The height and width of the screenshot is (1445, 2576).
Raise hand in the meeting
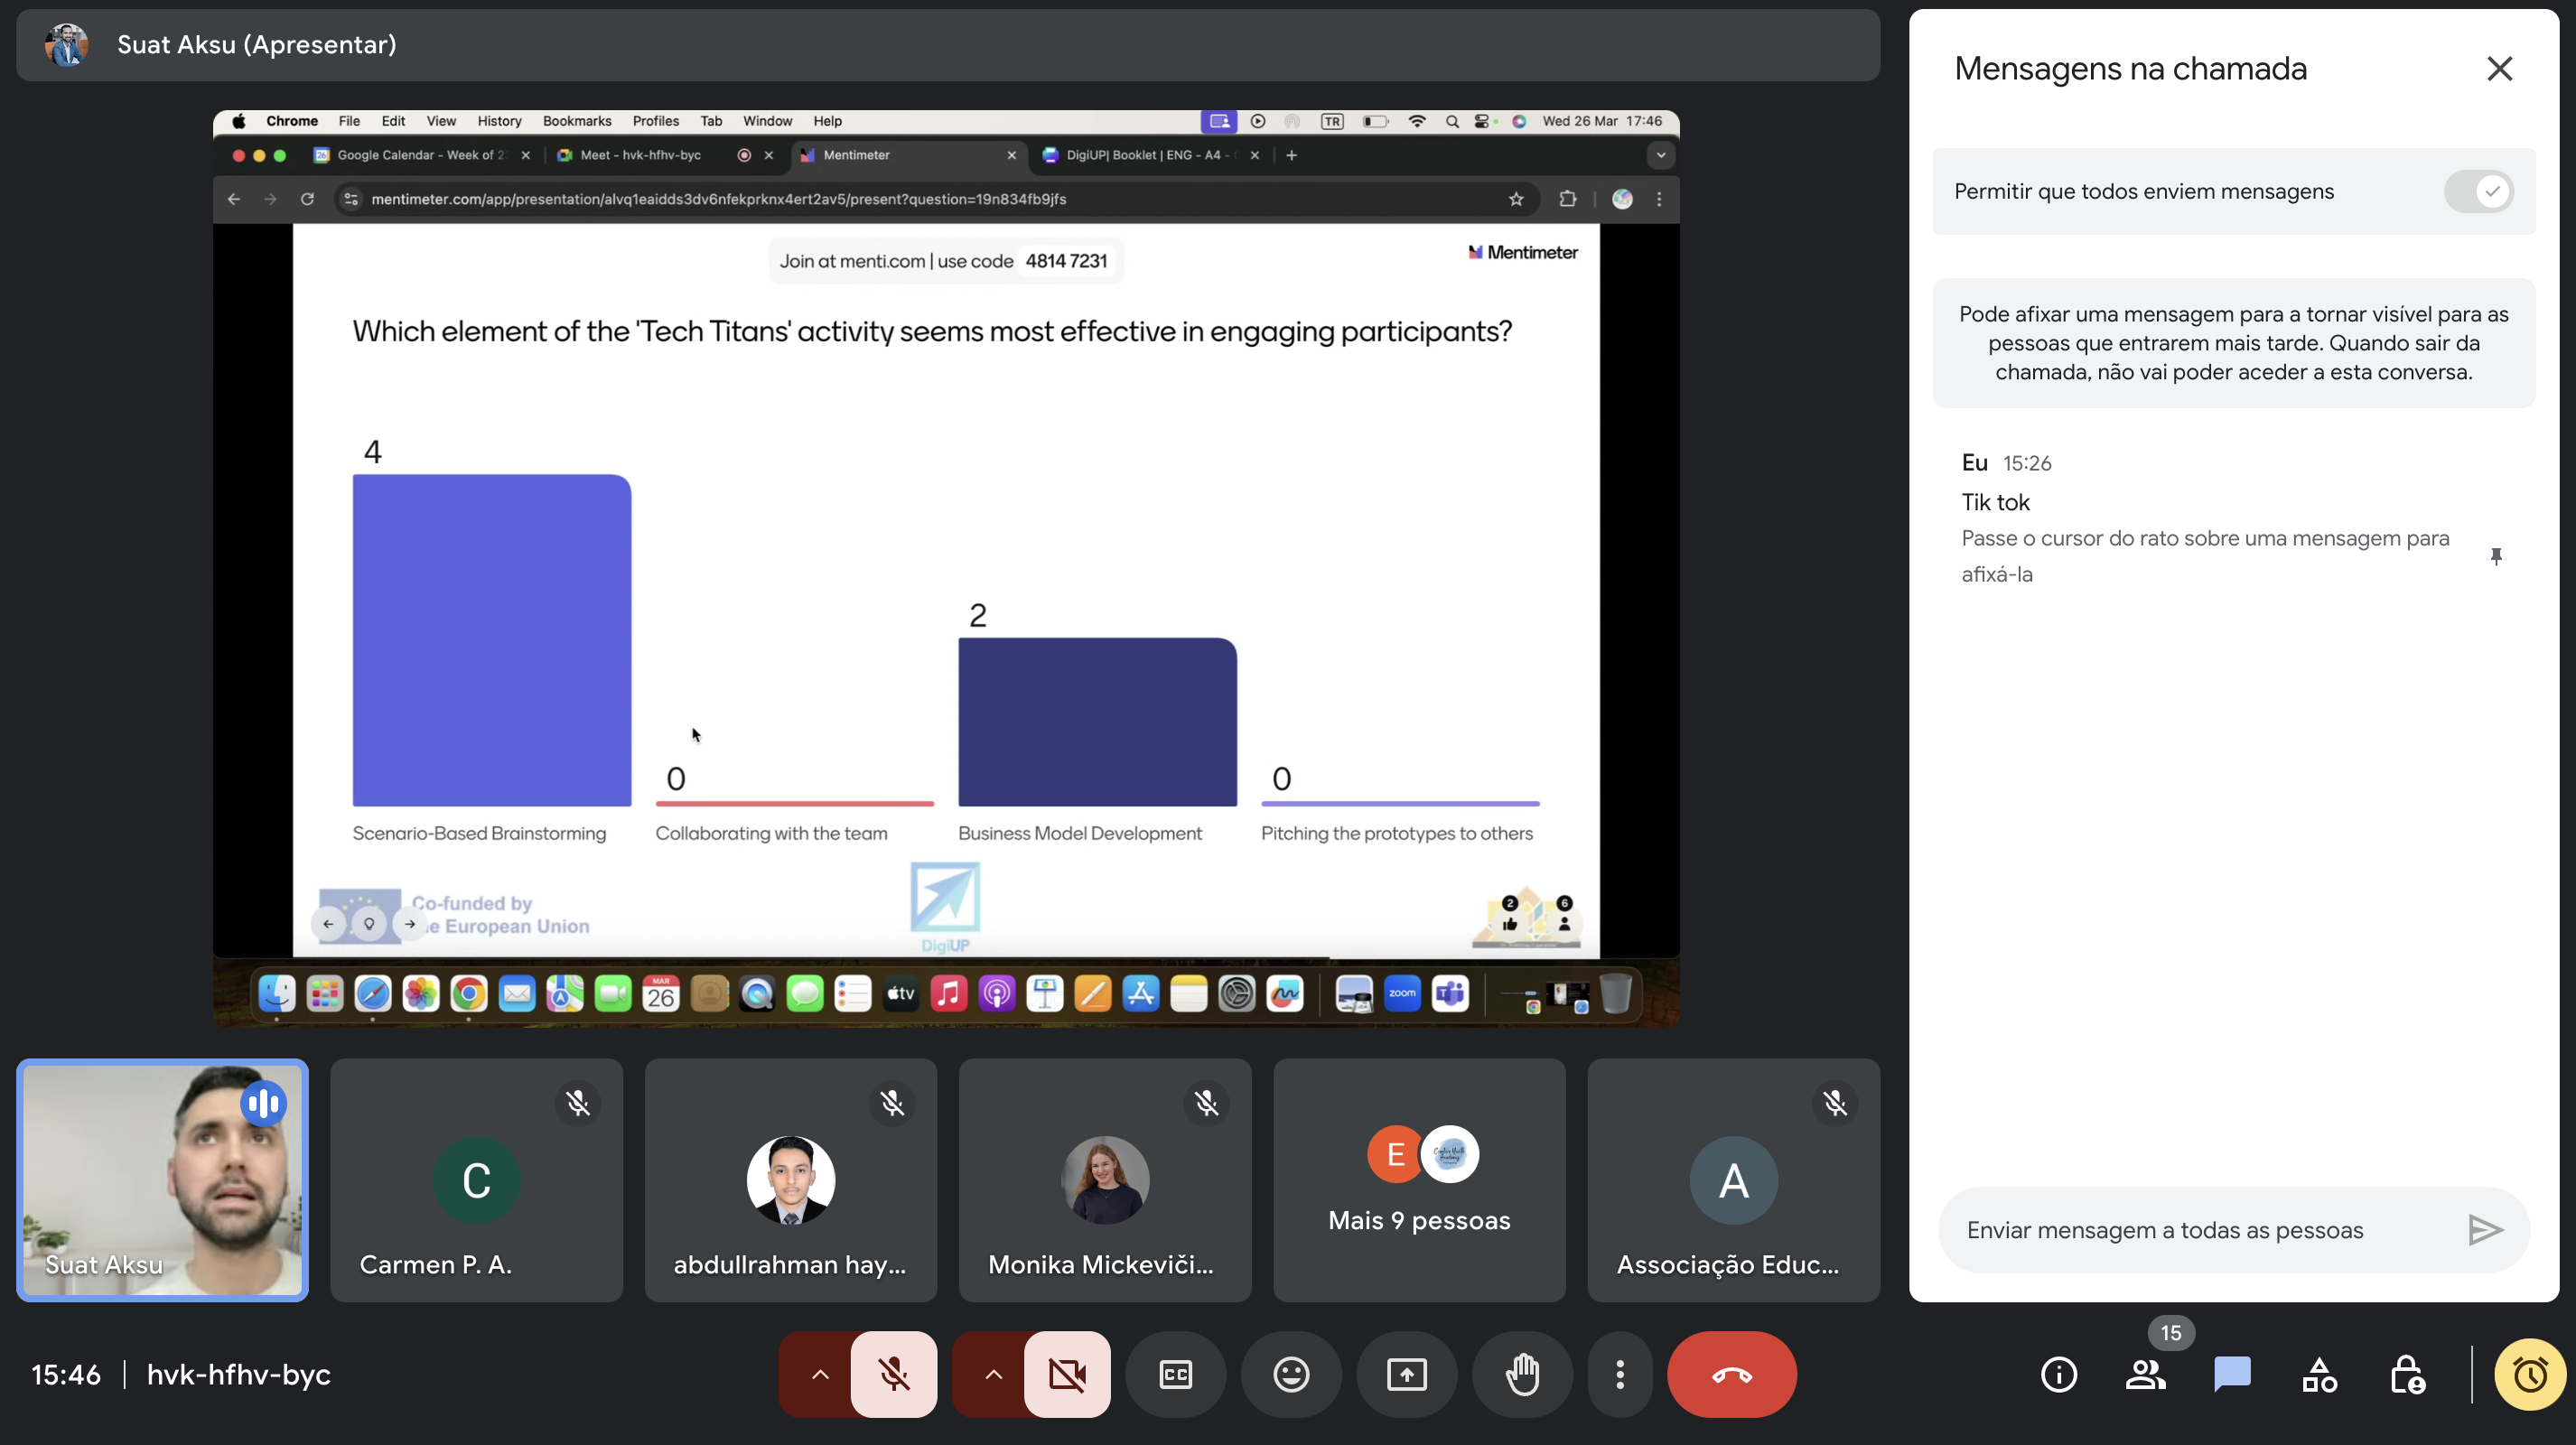(1522, 1374)
